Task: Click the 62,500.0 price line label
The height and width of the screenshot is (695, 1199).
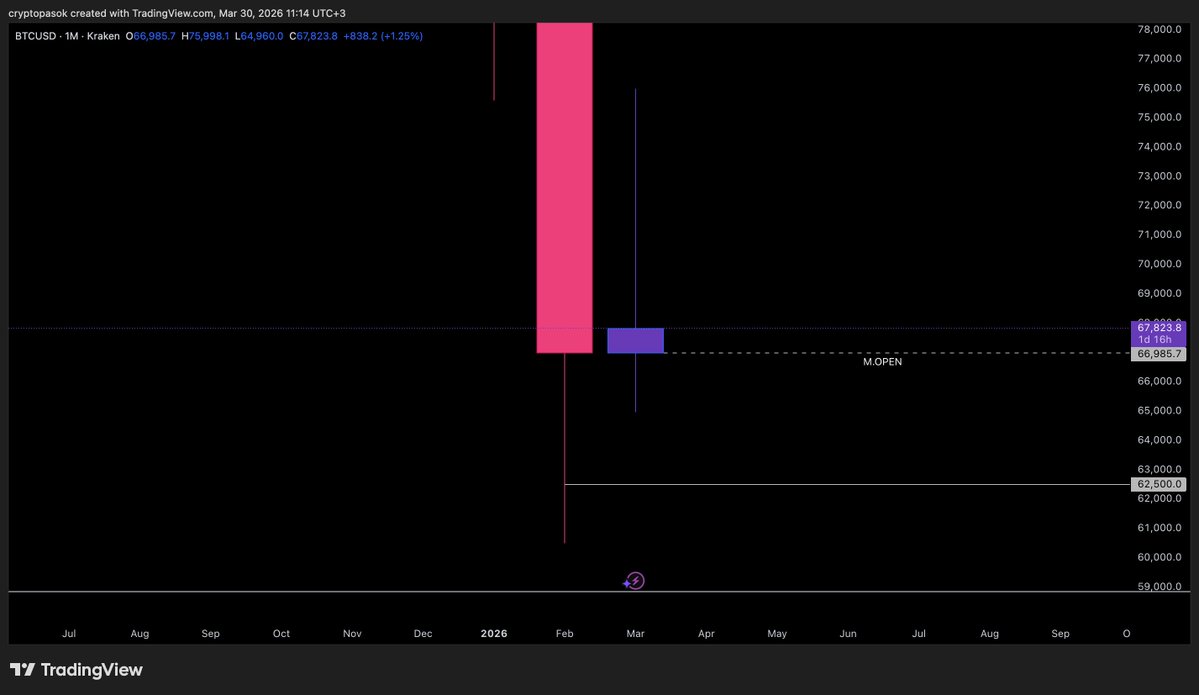Action: coord(1158,484)
